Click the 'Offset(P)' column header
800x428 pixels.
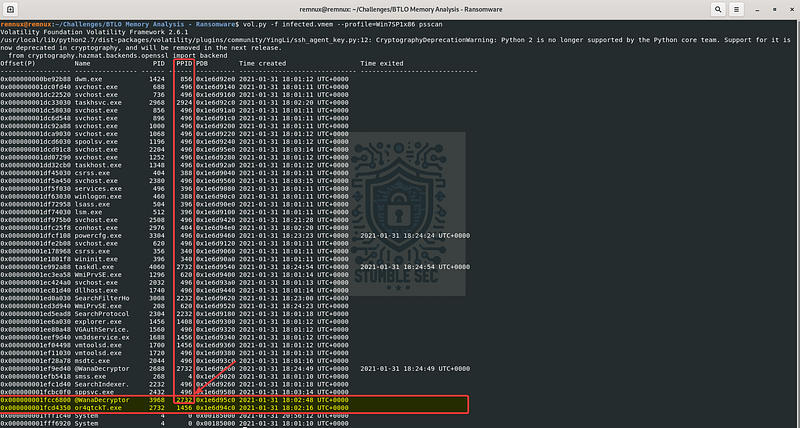(x=18, y=64)
